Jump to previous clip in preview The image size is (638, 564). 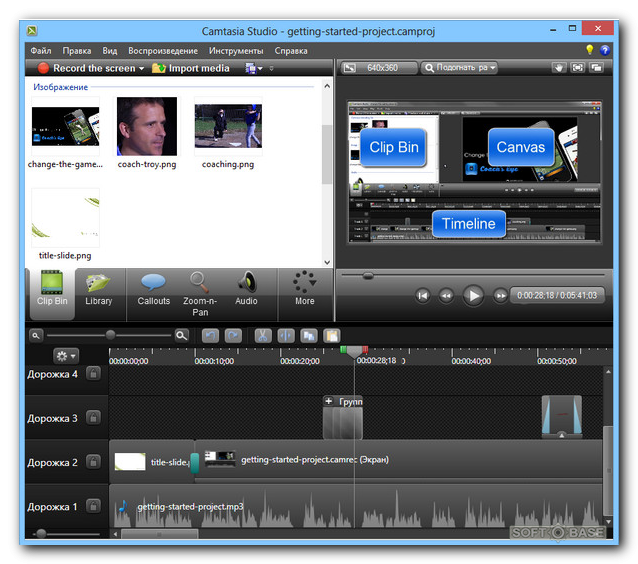pyautogui.click(x=423, y=295)
